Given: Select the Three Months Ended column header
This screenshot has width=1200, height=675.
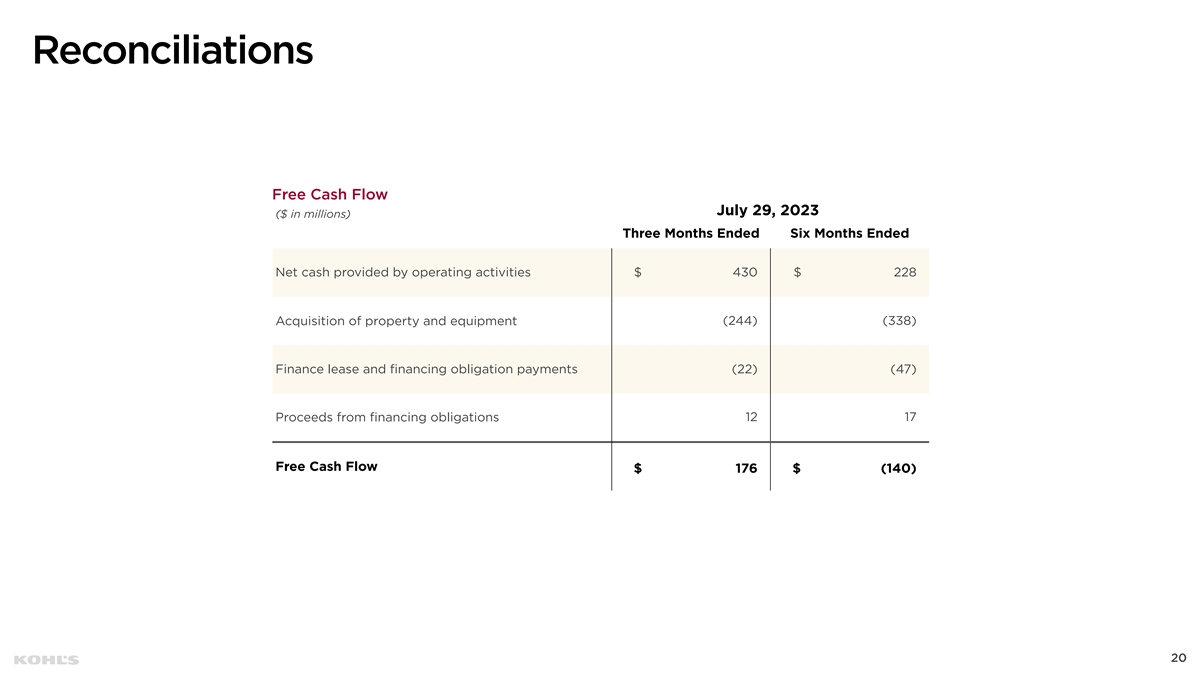Looking at the screenshot, I should pyautogui.click(x=691, y=233).
